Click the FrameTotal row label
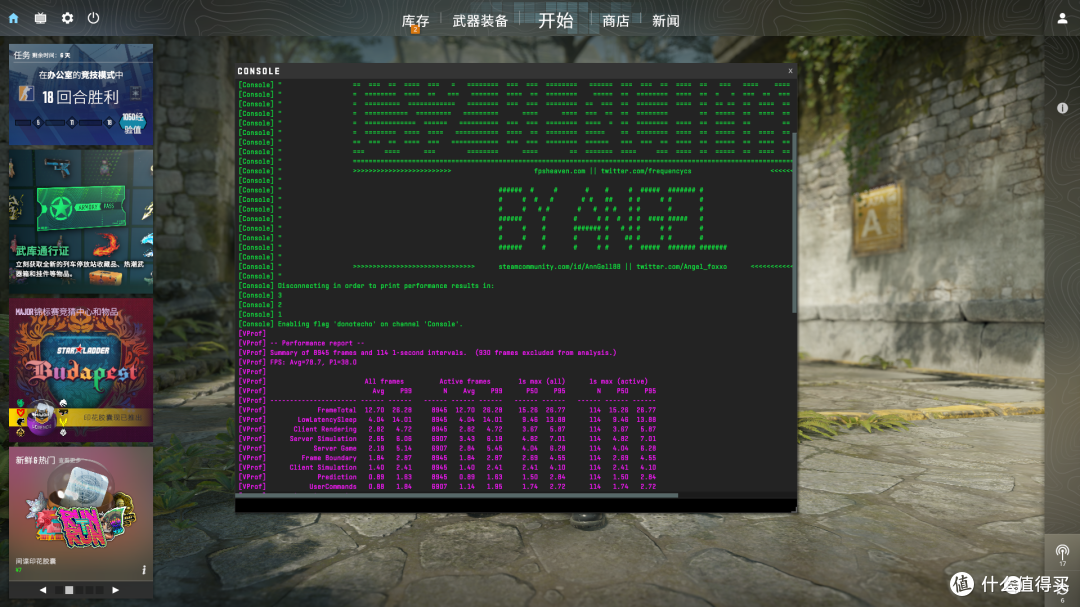Screen dimensions: 1080x607 click(337, 410)
